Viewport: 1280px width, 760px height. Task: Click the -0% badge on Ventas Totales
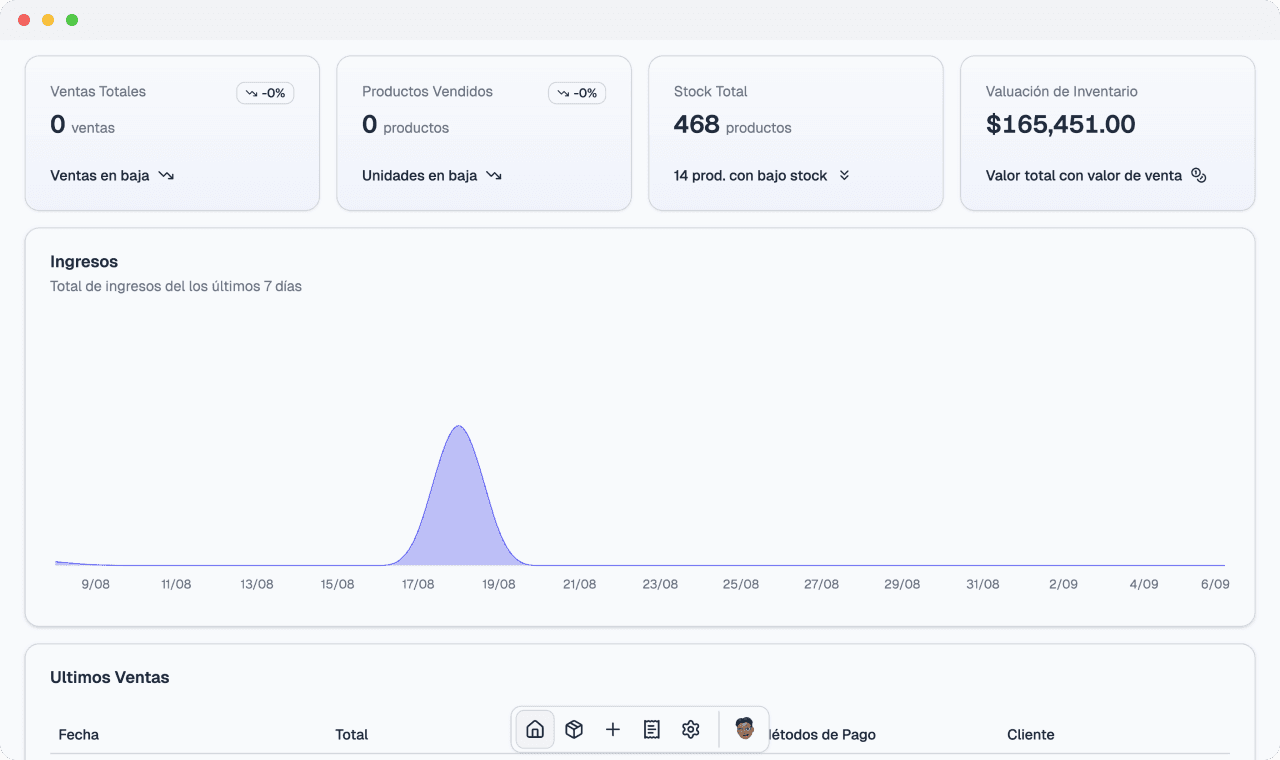[265, 93]
